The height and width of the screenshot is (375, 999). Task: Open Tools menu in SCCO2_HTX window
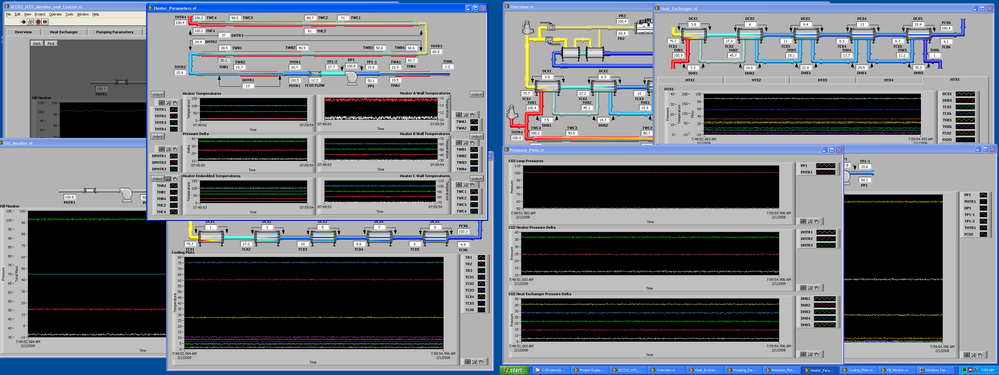pos(69,15)
